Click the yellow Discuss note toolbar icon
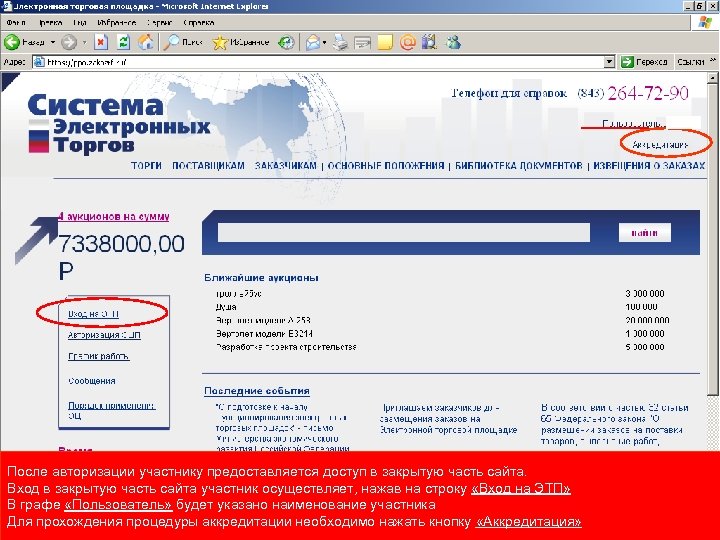This screenshot has height=540, width=720. coord(385,42)
